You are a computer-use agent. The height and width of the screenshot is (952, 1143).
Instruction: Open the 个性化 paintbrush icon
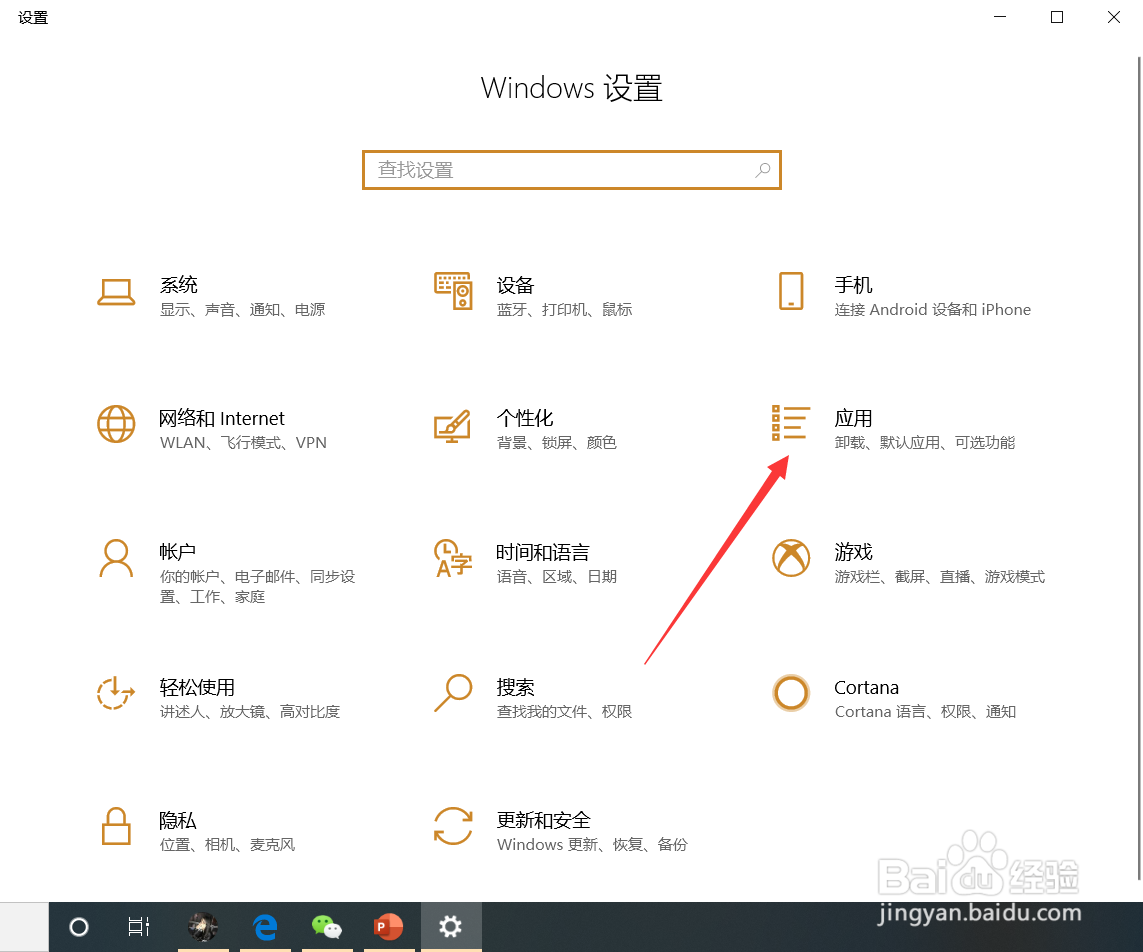pyautogui.click(x=453, y=426)
